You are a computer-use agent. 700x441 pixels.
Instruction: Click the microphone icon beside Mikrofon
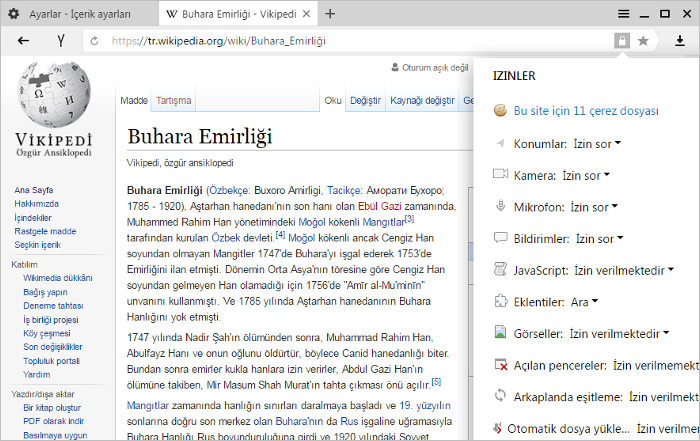click(500, 206)
